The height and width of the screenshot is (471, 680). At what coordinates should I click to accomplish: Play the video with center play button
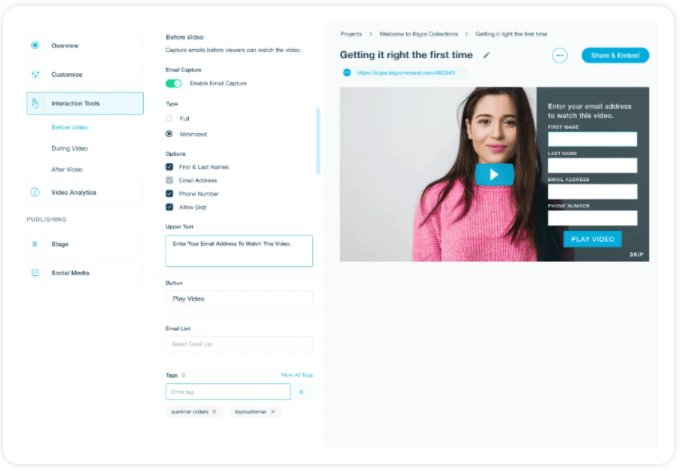tap(494, 174)
